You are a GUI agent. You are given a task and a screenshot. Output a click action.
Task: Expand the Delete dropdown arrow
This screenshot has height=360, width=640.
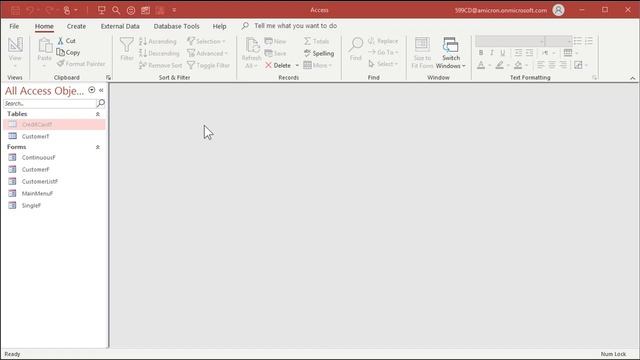pos(297,65)
